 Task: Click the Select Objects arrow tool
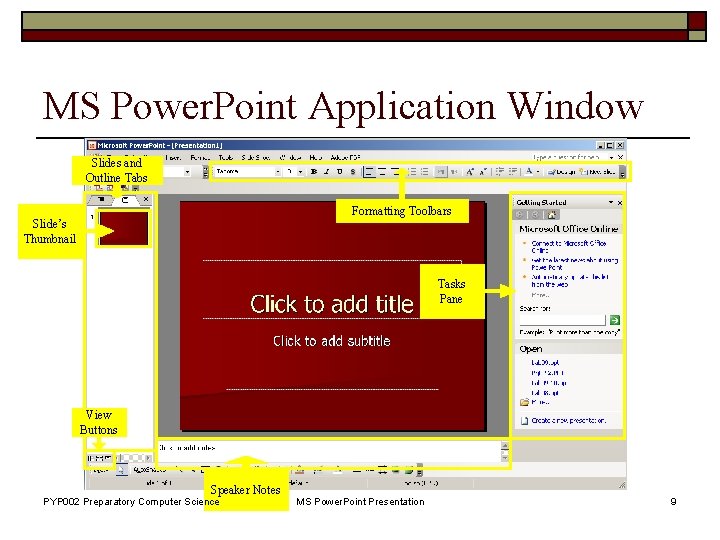[x=122, y=470]
